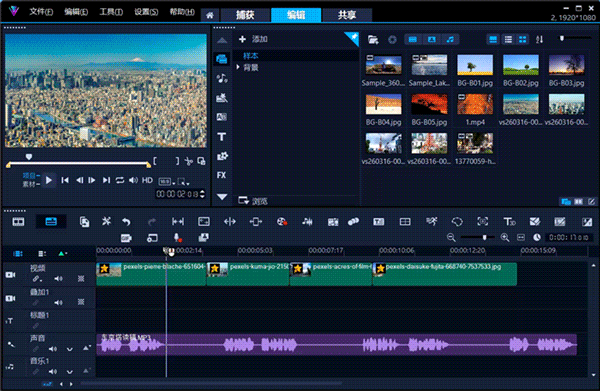
Task: Open the sound mixer tool
Action: (307, 222)
